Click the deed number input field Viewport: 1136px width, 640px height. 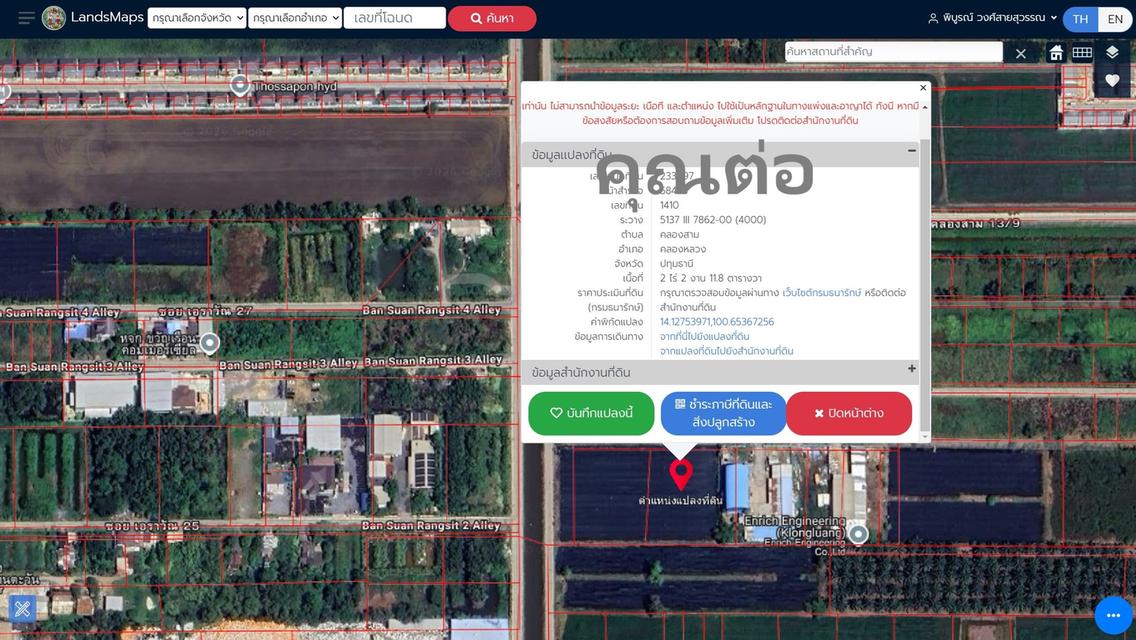(394, 17)
